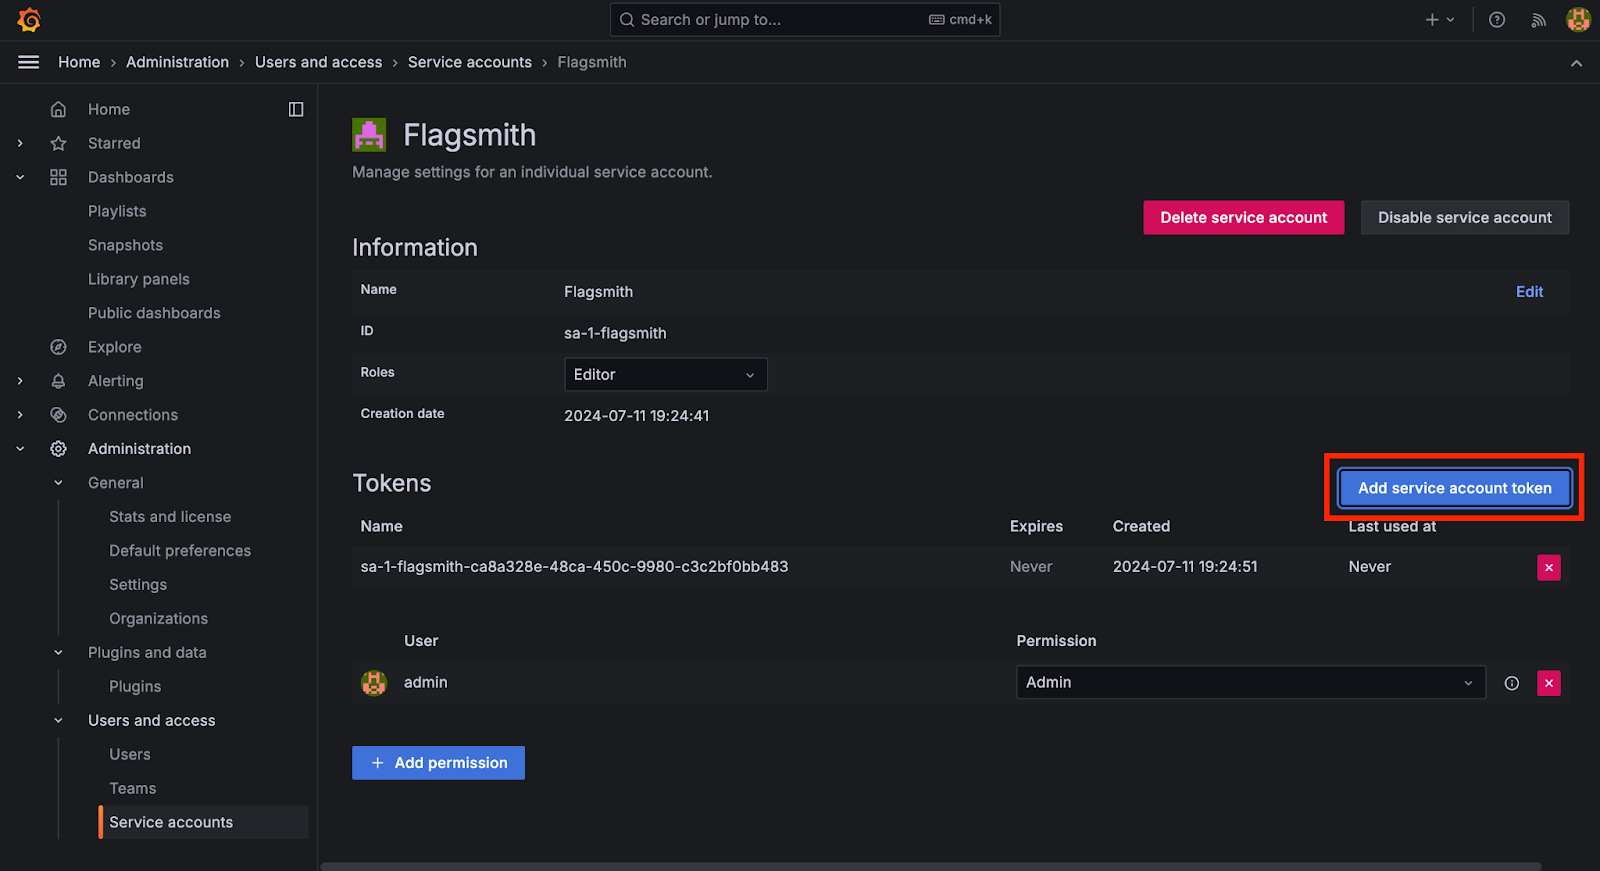Click the Alerting bell icon
Viewport: 1600px width, 871px height.
point(59,381)
